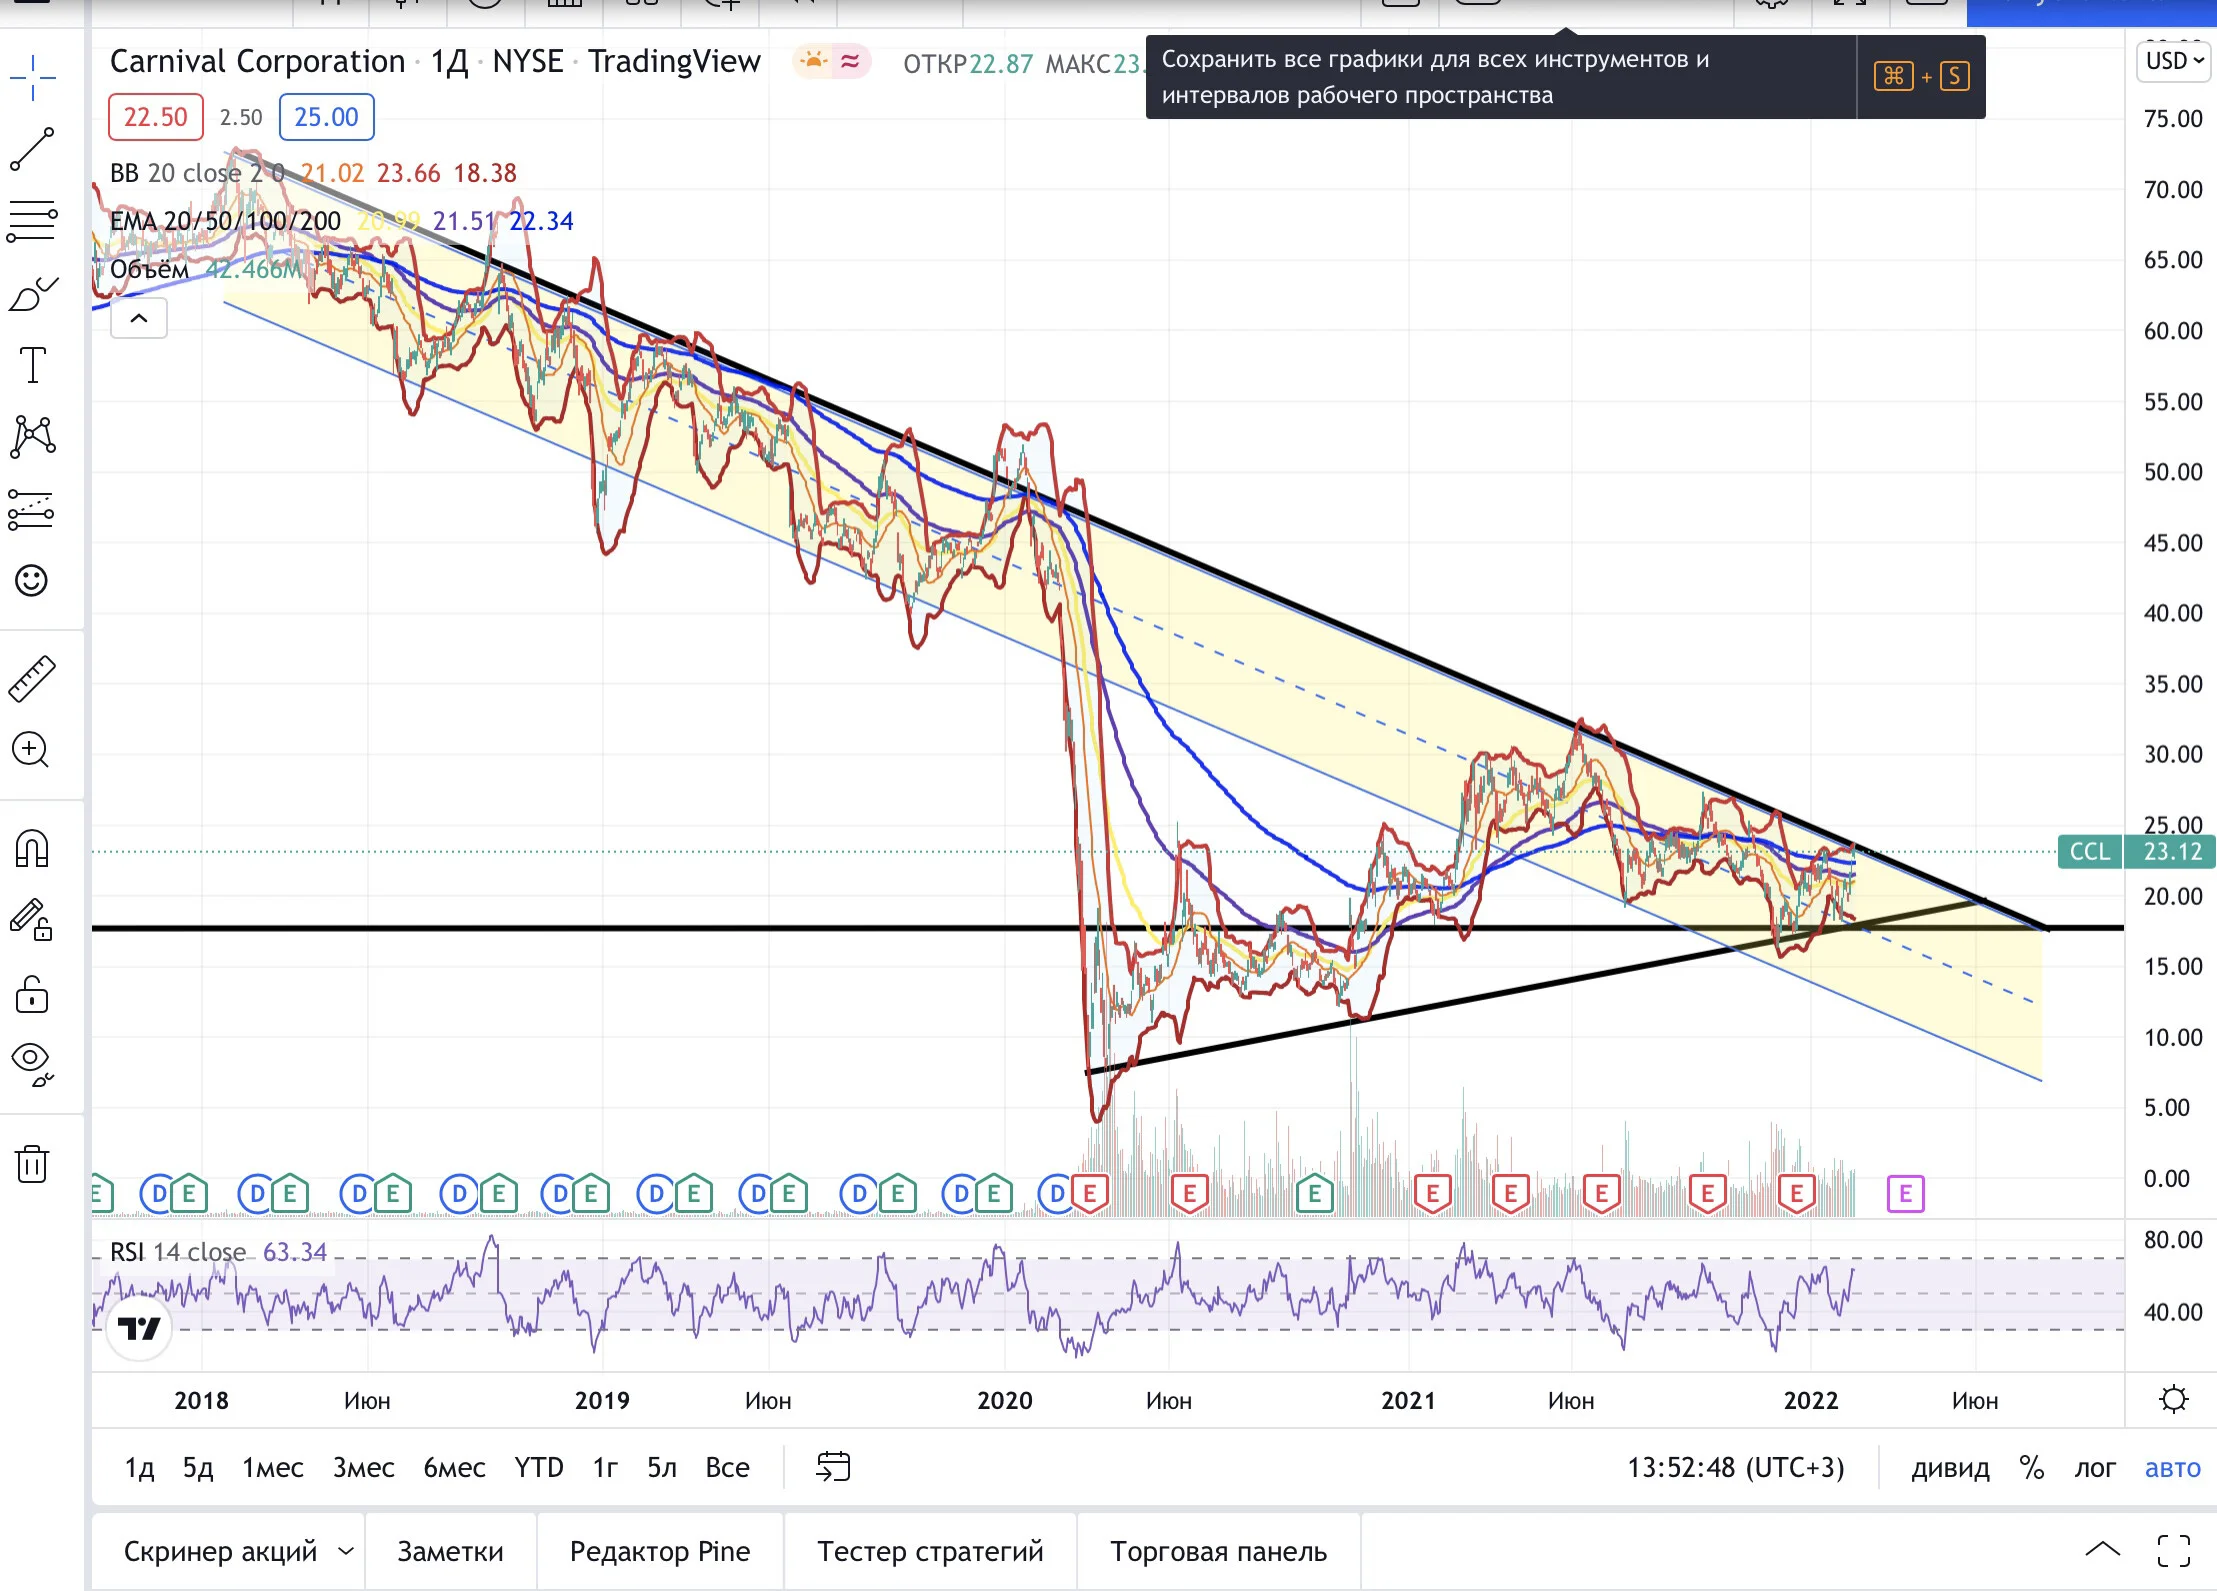The image size is (2217, 1591).
Task: Toggle percent scale mode
Action: (x=2031, y=1467)
